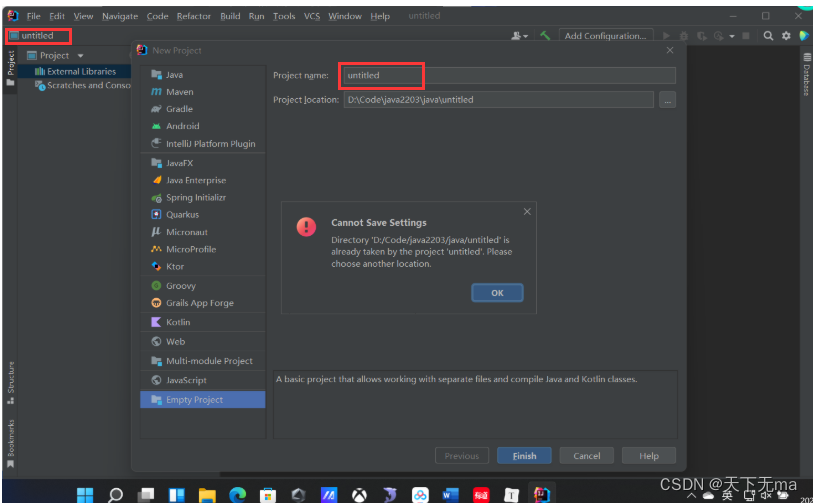Open the View menu
This screenshot has width=813, height=503.
pos(83,16)
